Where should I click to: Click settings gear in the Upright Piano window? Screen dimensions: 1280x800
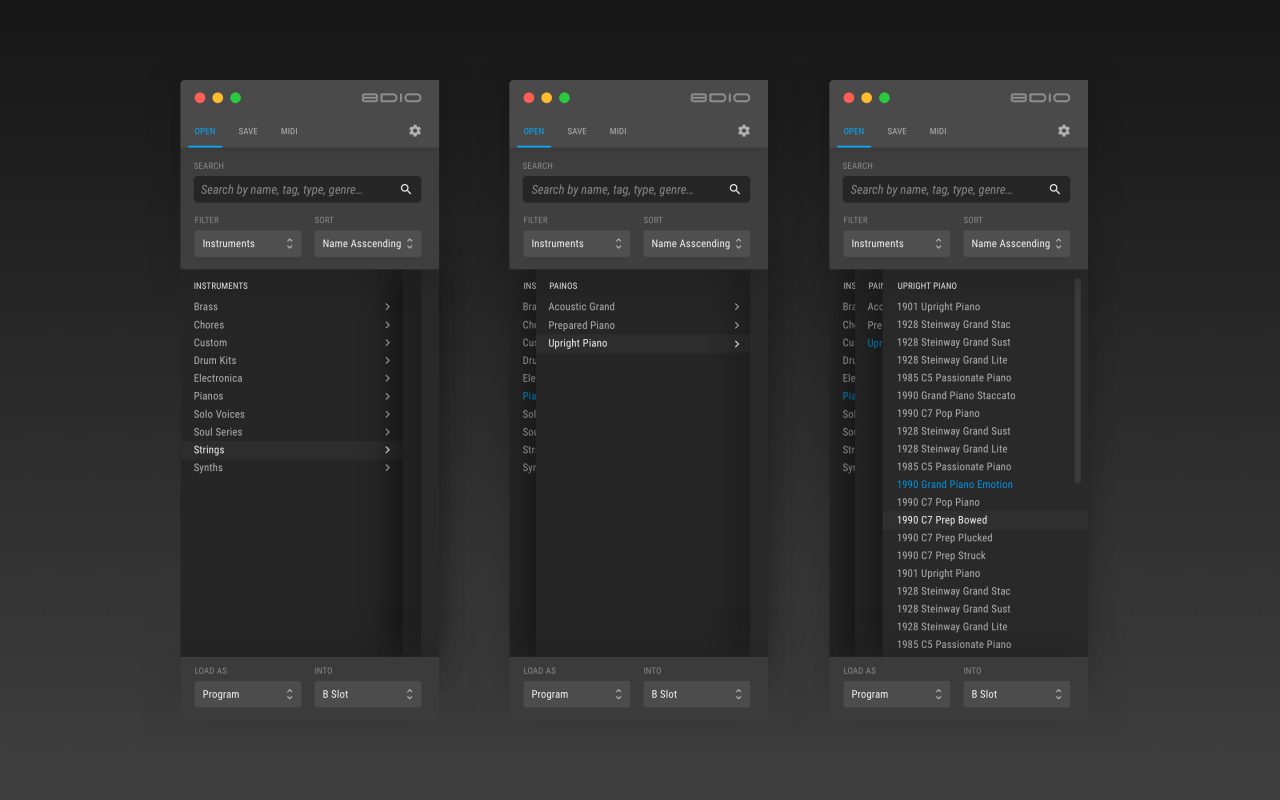click(1064, 131)
